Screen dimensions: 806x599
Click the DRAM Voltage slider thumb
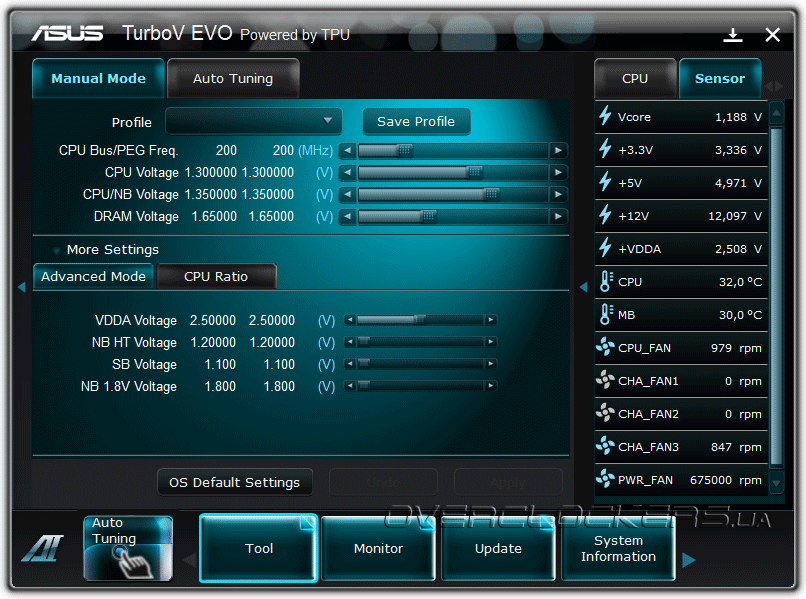point(428,216)
